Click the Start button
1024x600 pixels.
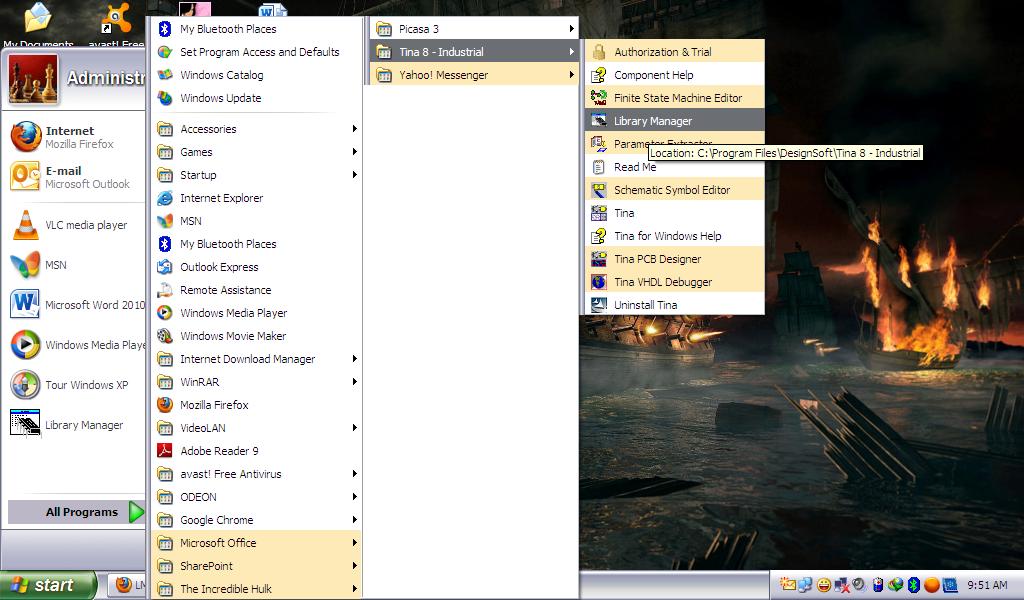tap(48, 585)
